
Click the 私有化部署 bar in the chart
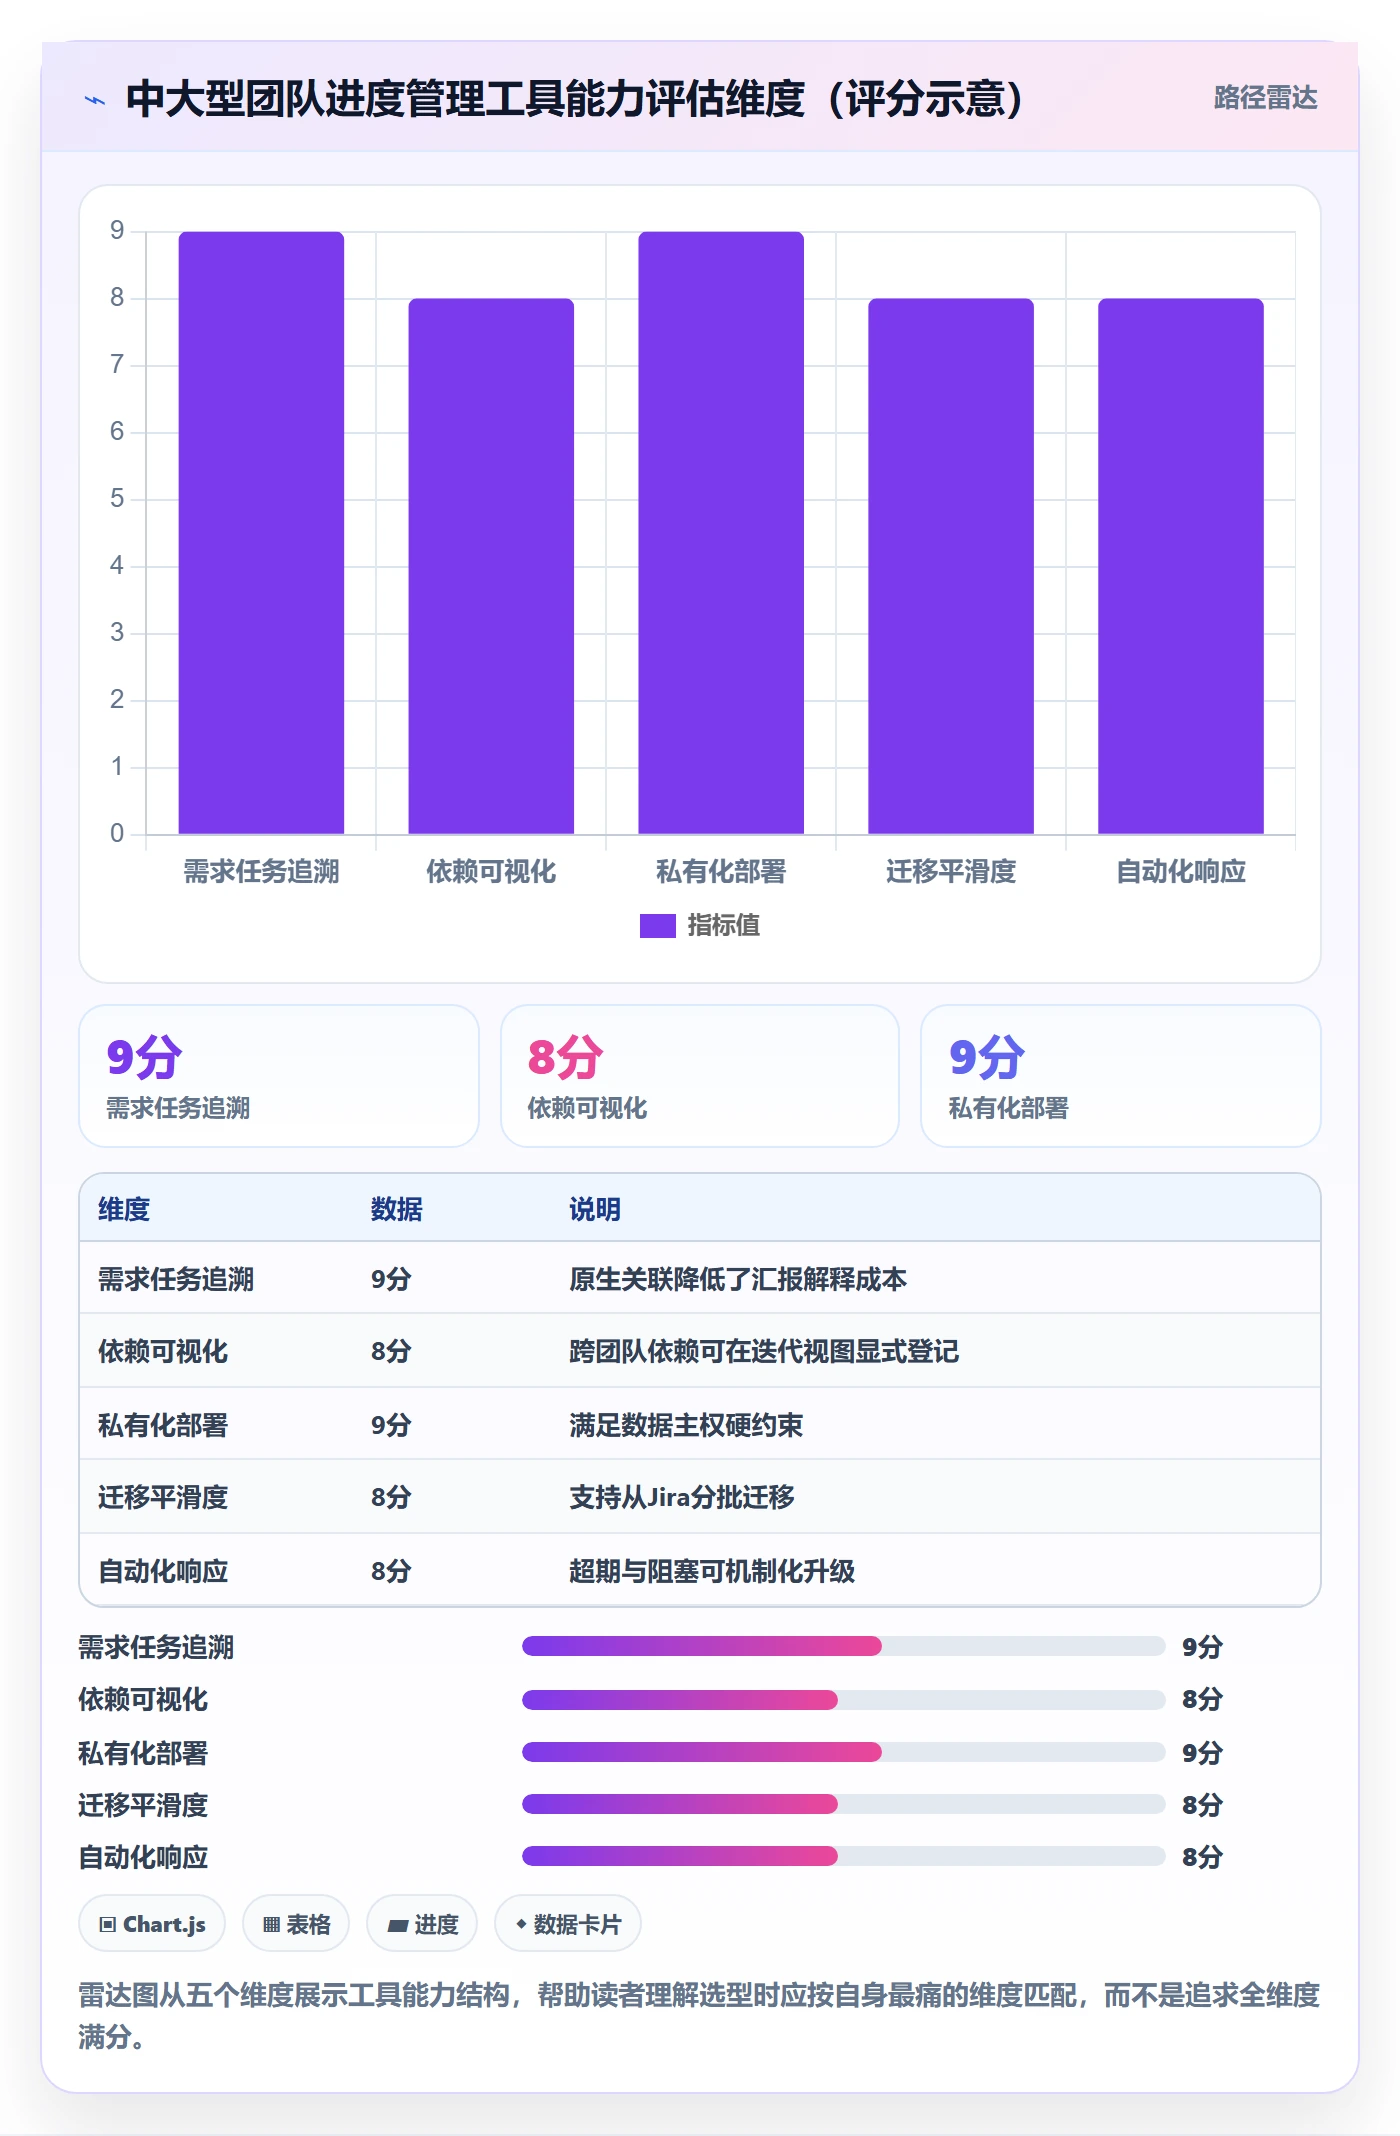[x=721, y=533]
